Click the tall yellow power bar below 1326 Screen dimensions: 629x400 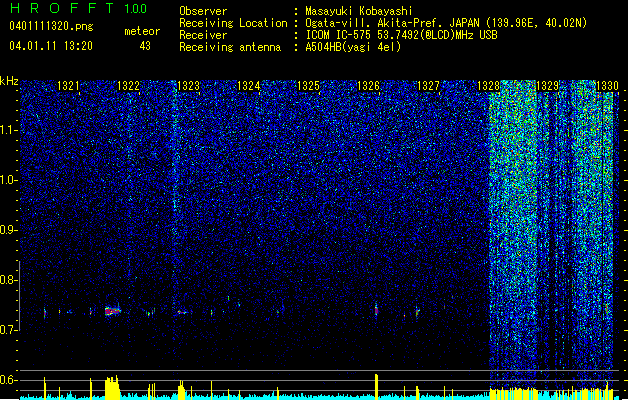click(x=377, y=387)
